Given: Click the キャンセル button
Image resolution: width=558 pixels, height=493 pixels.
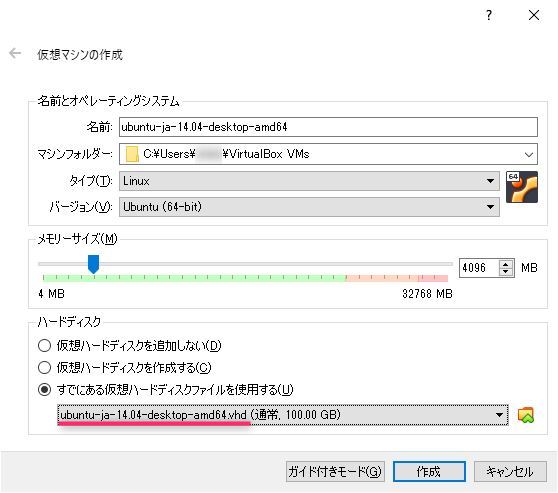Looking at the screenshot, I should pos(510,472).
